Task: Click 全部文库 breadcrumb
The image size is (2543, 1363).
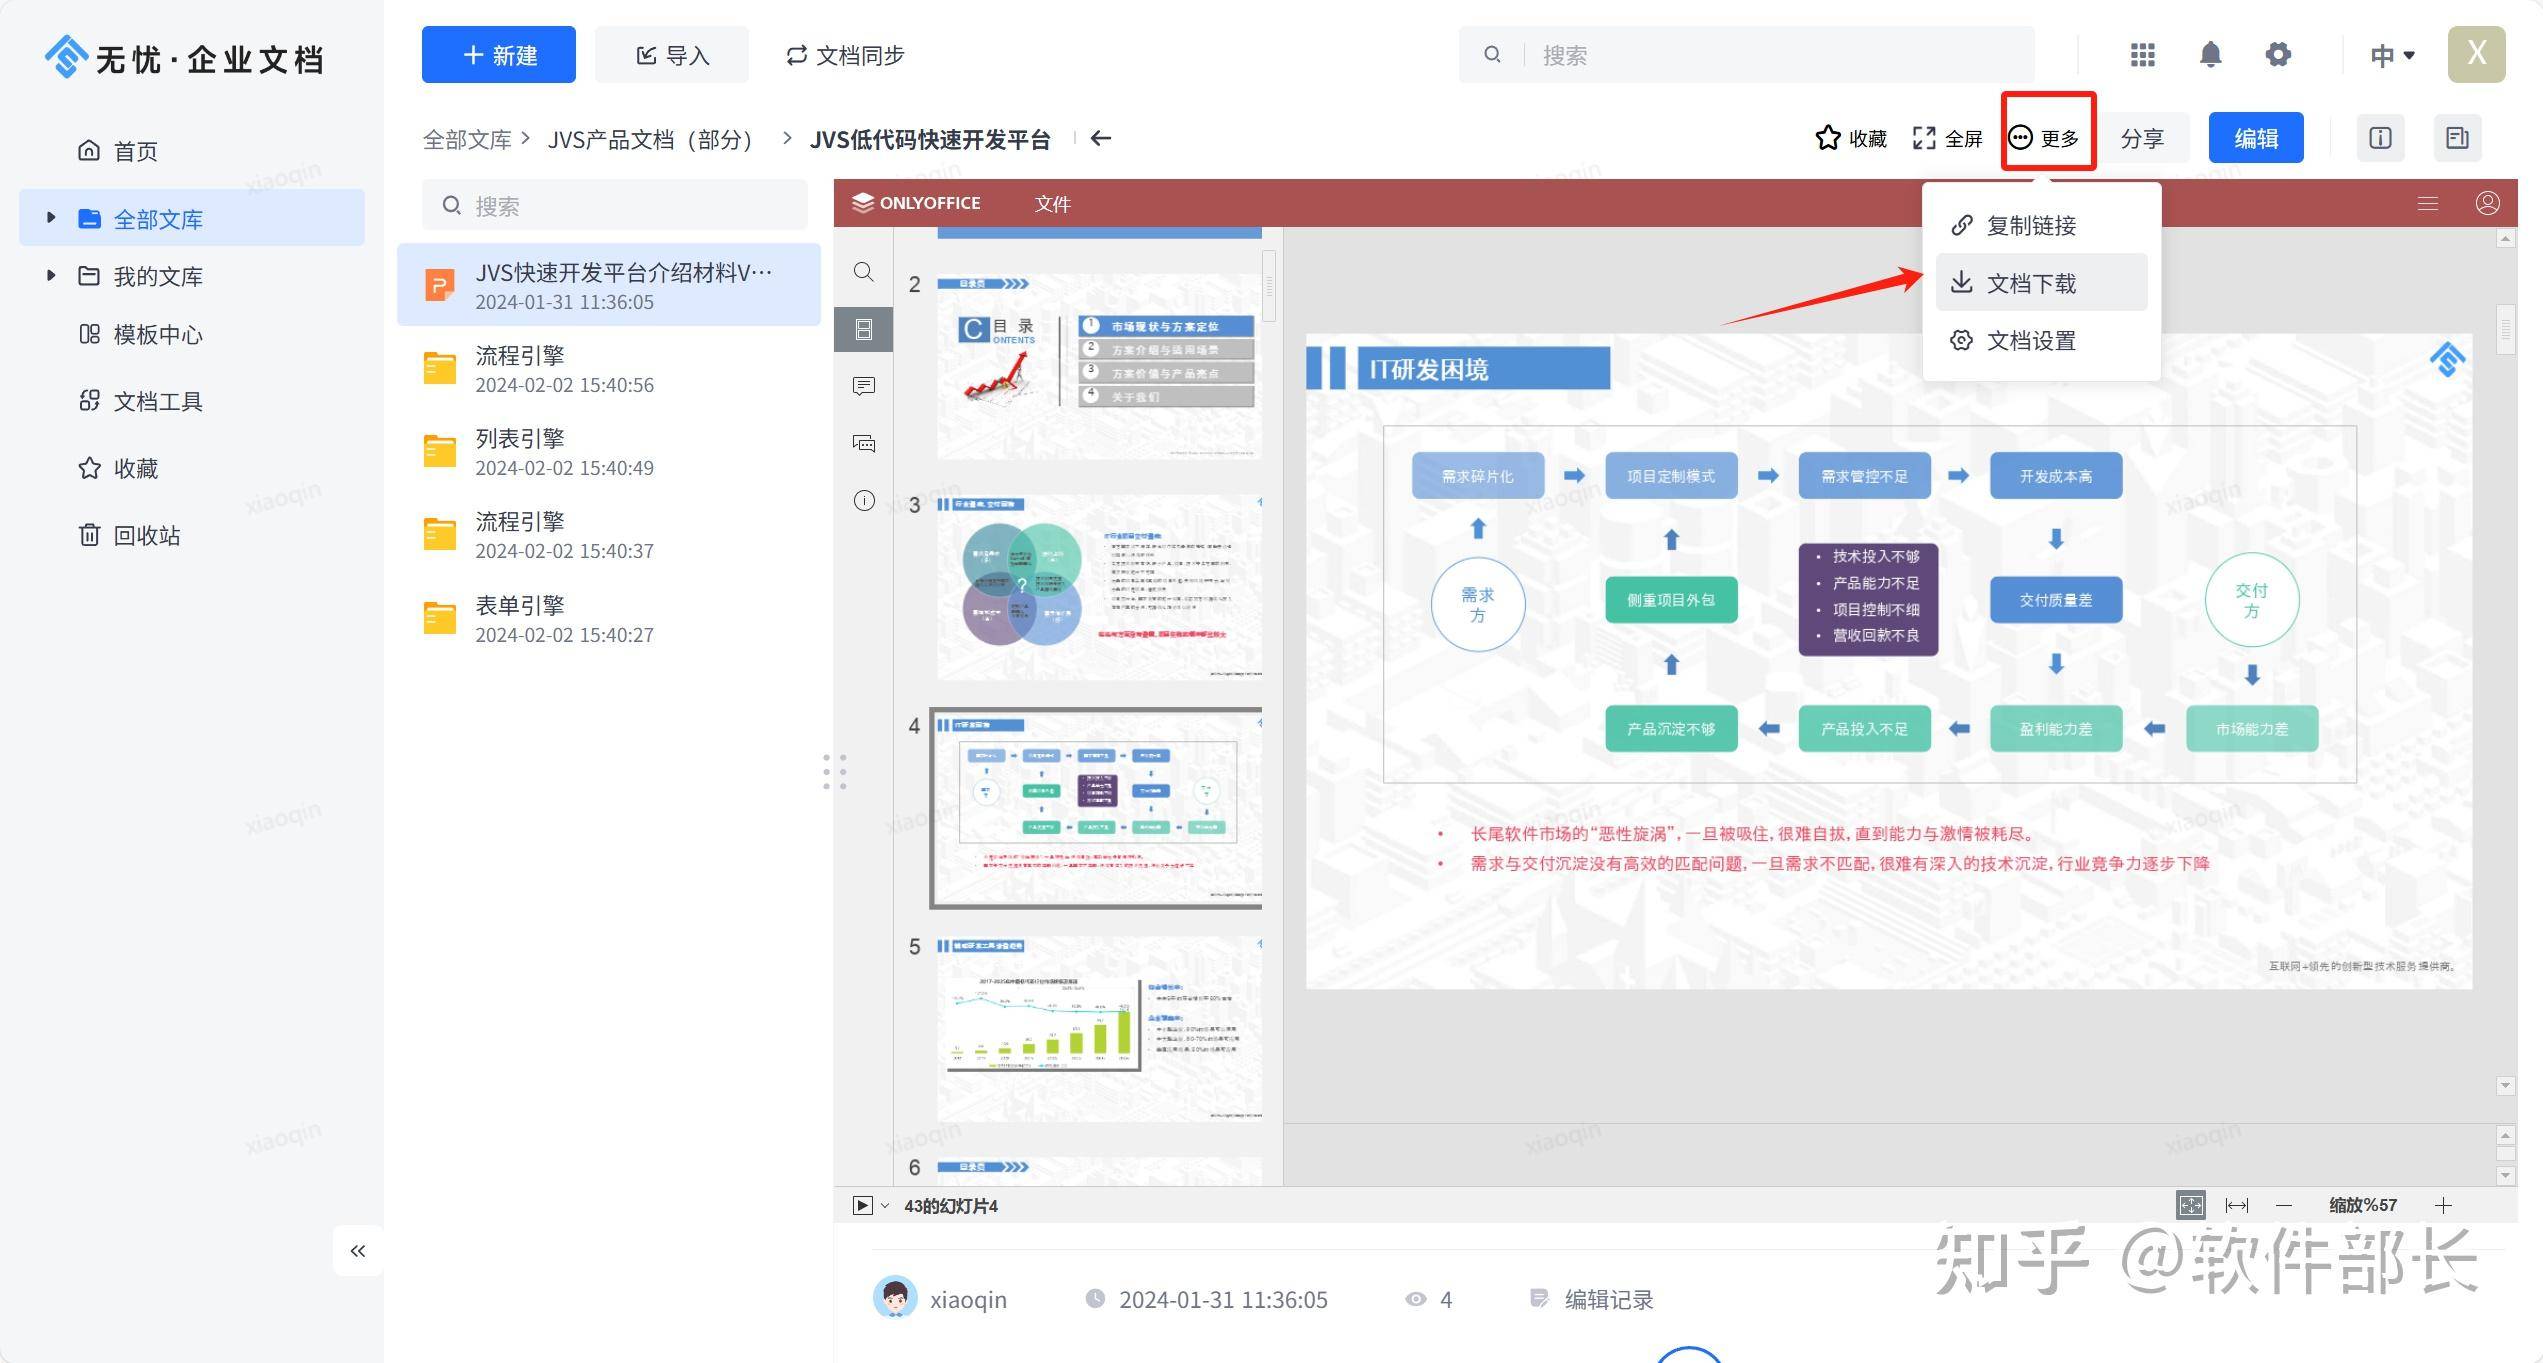Action: (x=467, y=139)
